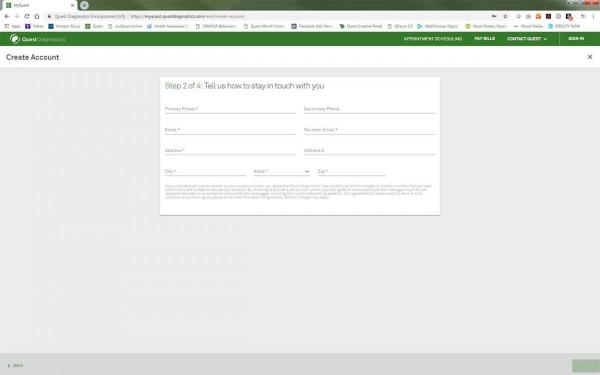Open Appointment Scheduling in the header
This screenshot has width=600, height=375.
pyautogui.click(x=433, y=39)
